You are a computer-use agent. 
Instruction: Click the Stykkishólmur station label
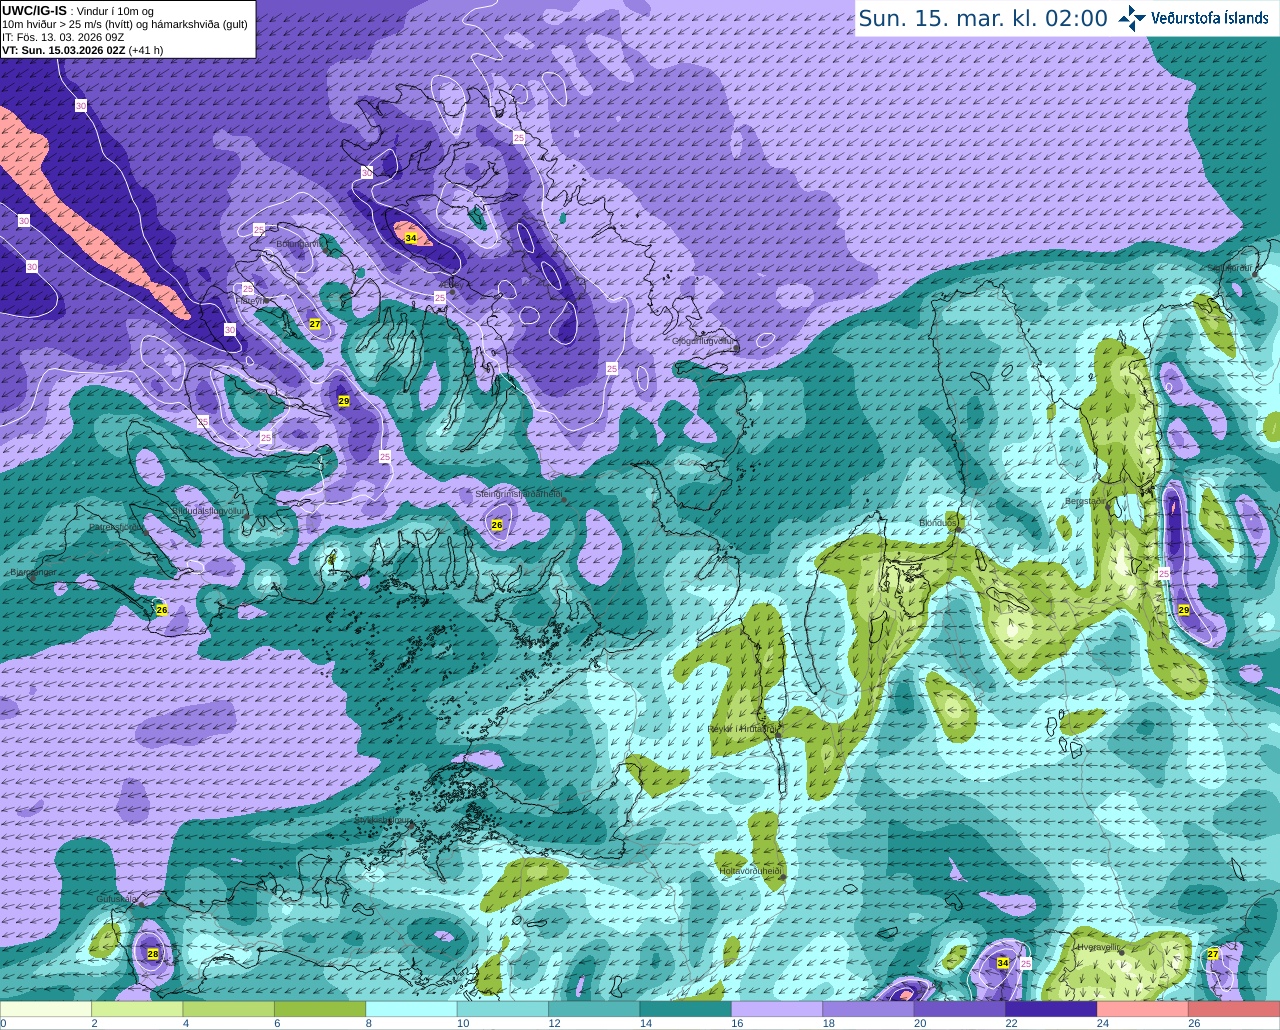coord(383,819)
